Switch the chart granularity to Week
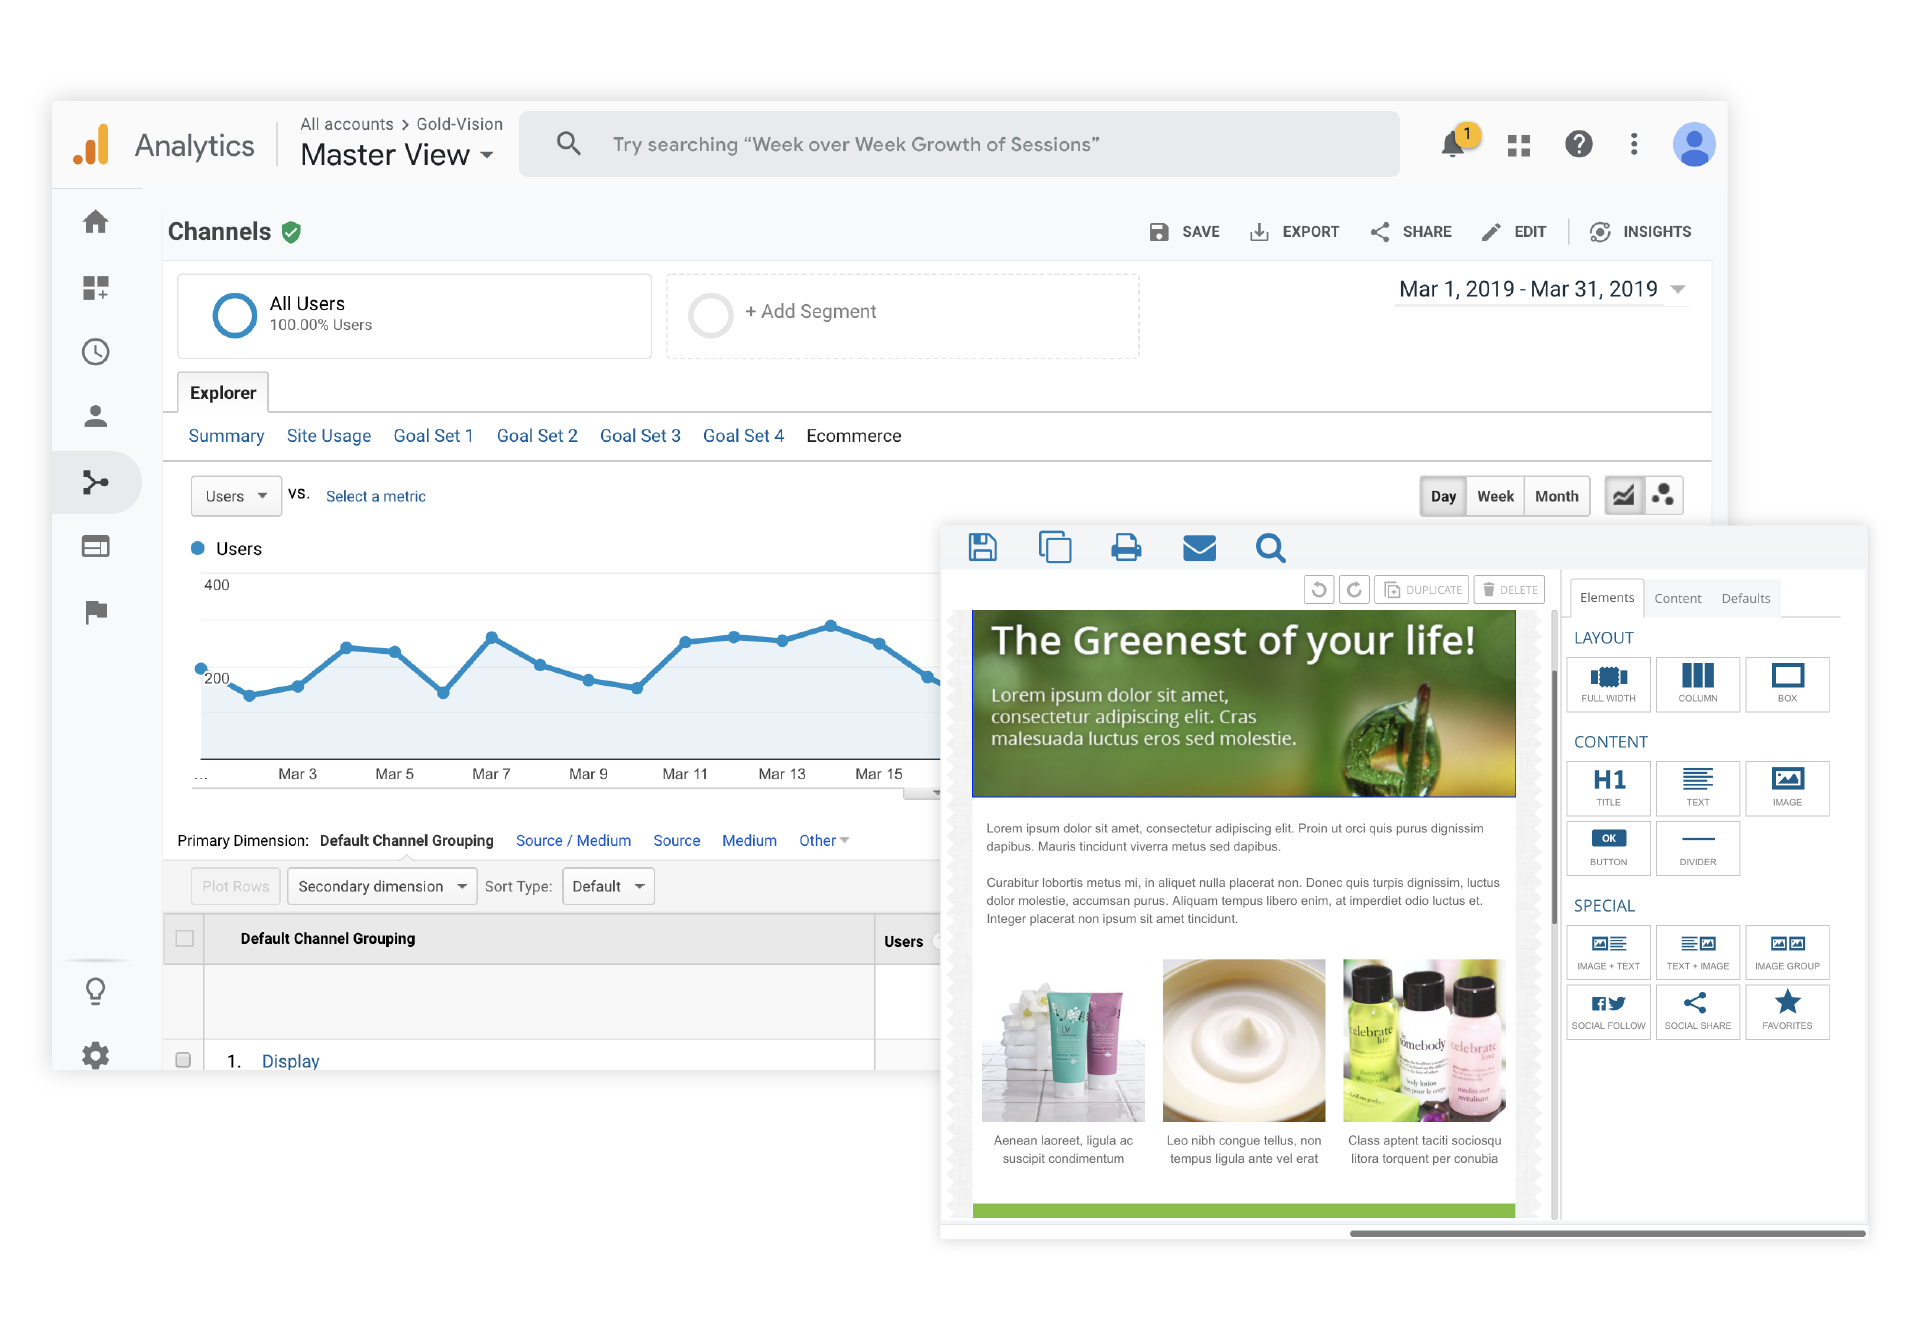This screenshot has width=1920, height=1339. click(1495, 496)
